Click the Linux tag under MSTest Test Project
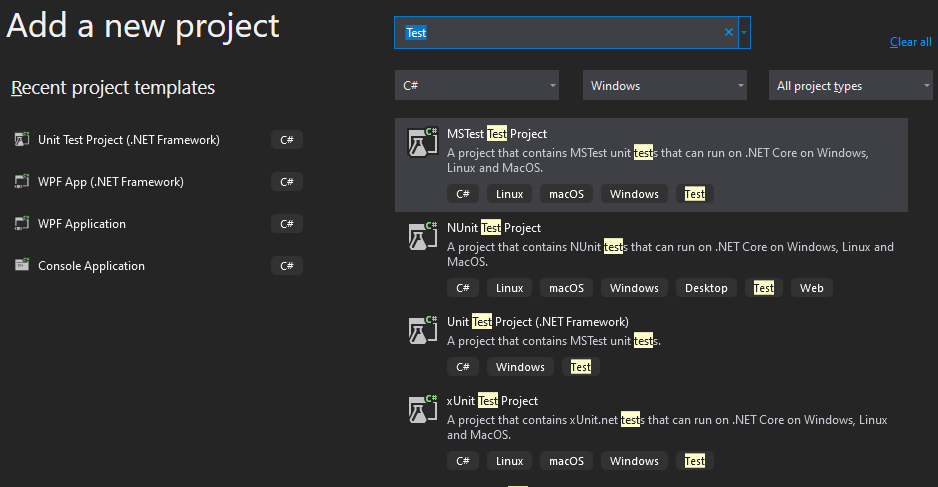 [x=510, y=194]
